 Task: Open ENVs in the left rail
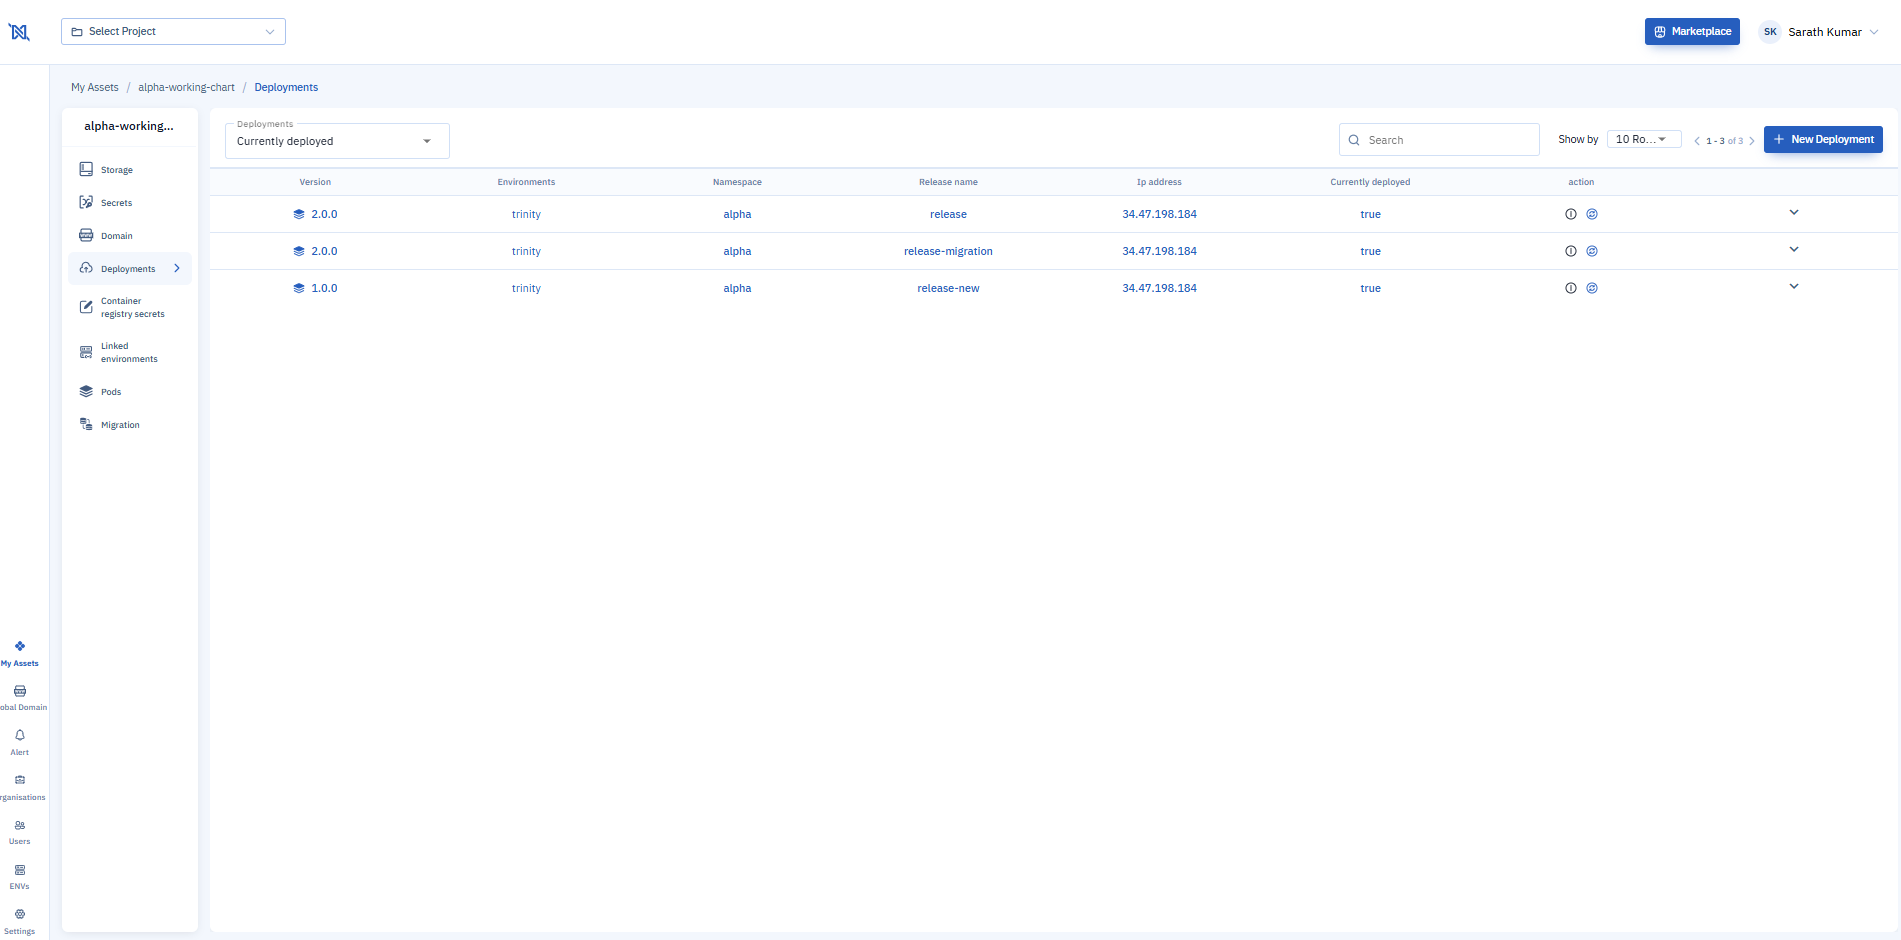pos(20,877)
